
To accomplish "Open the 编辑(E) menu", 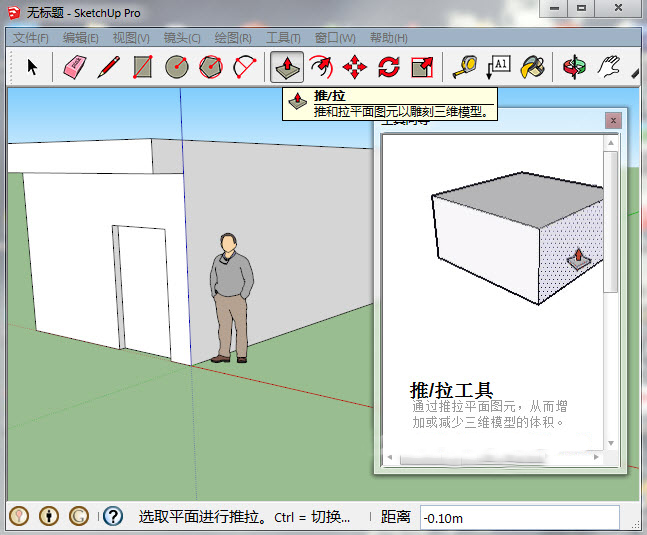I will tap(80, 38).
